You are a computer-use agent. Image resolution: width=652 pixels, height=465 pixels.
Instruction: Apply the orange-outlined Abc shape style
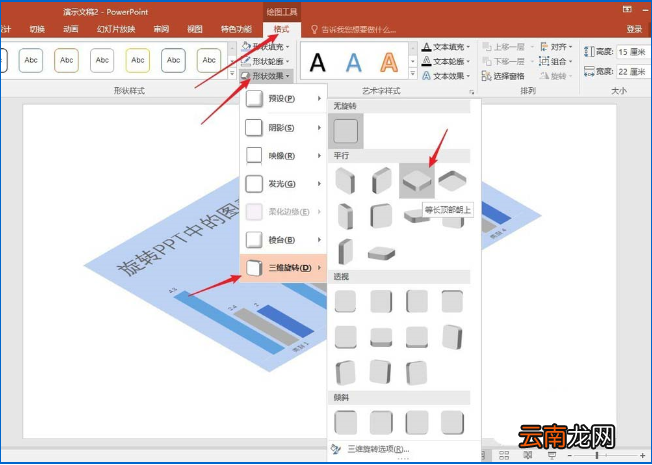(x=67, y=60)
